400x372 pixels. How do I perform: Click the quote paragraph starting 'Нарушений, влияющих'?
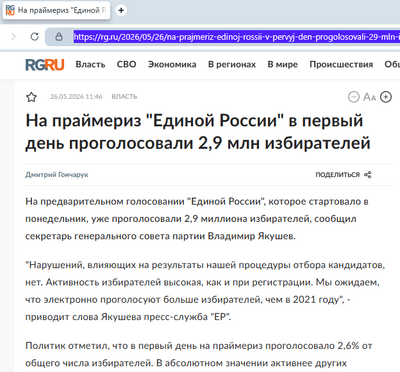205,291
